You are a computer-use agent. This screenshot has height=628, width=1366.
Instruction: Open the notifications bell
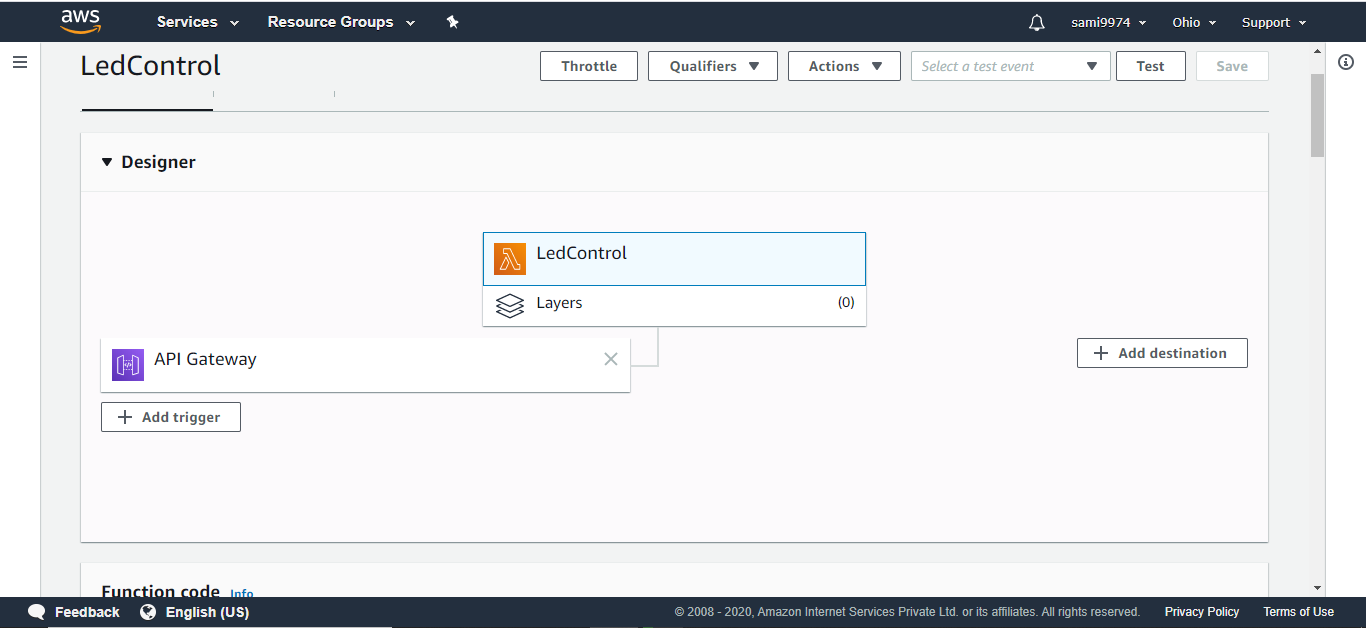click(x=1037, y=22)
